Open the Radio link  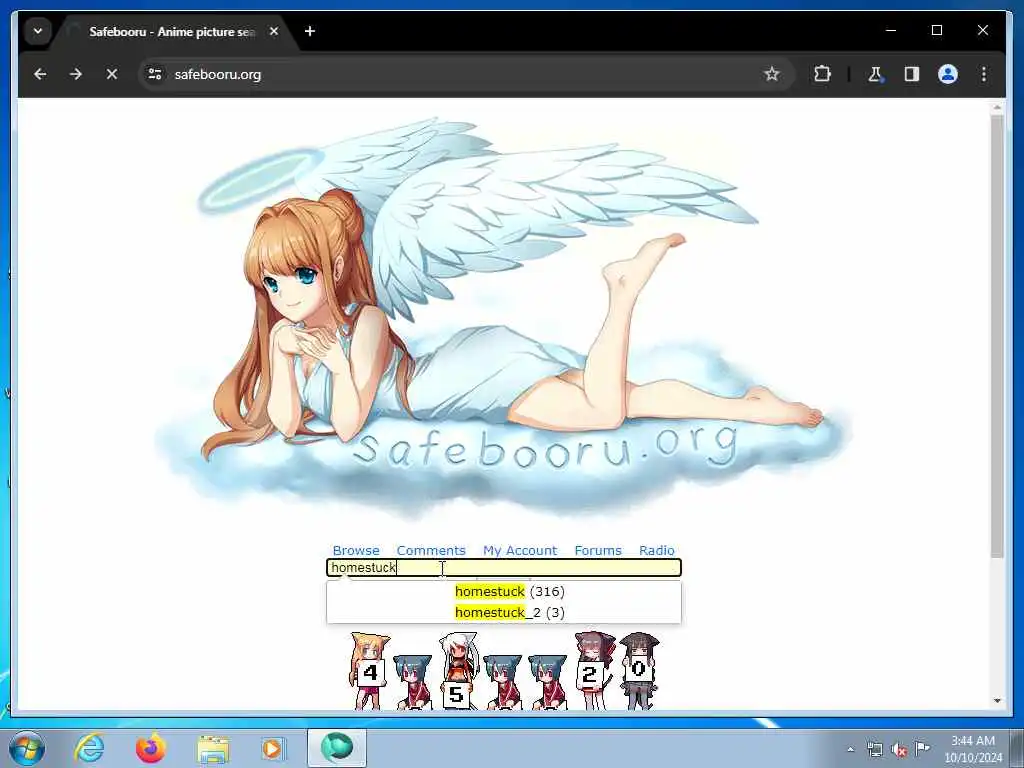pos(656,551)
